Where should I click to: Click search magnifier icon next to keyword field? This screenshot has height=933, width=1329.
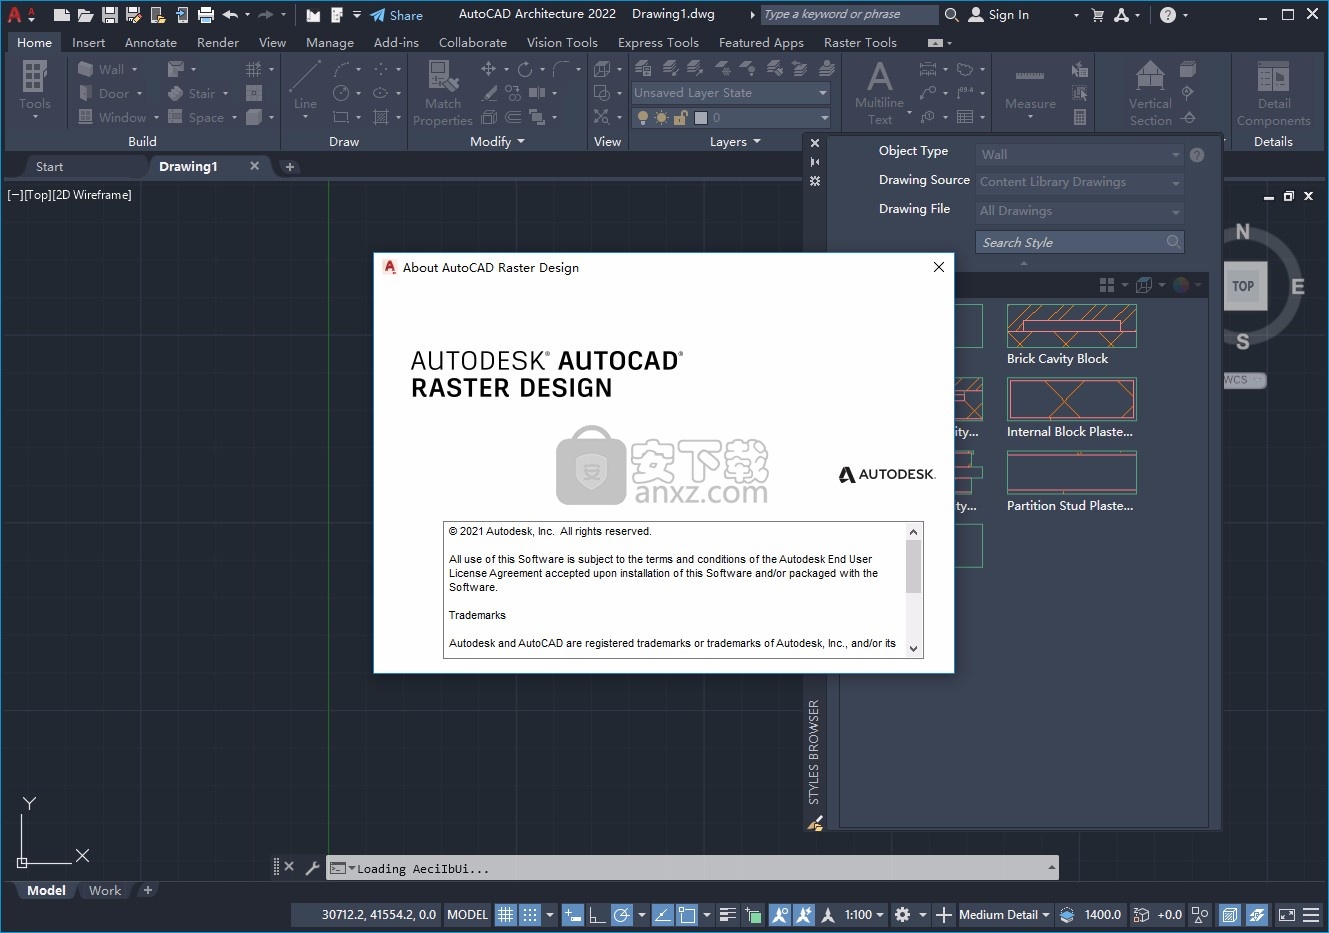coord(952,15)
